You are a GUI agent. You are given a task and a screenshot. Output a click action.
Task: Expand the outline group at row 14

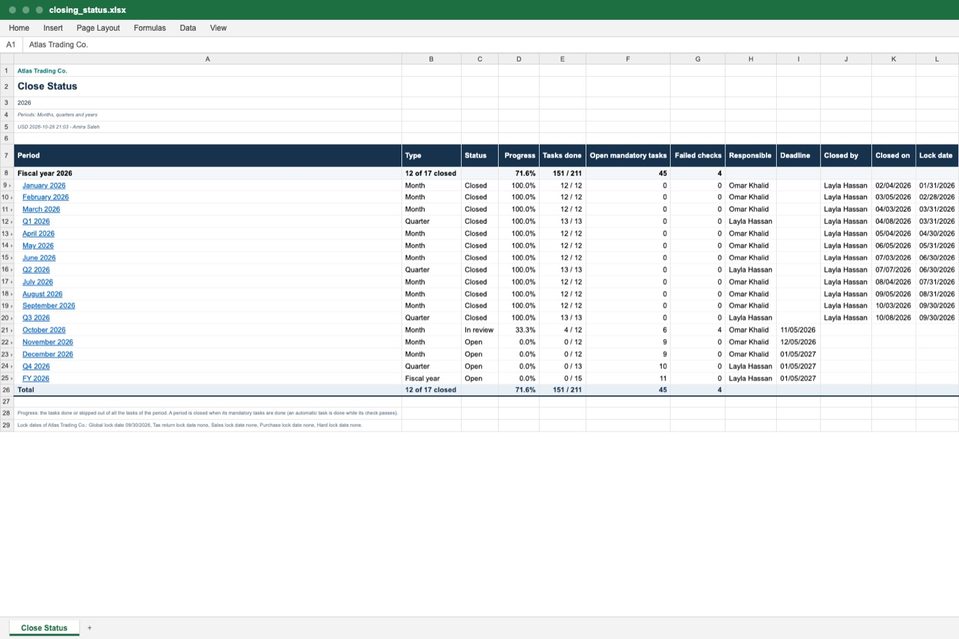[10, 245]
